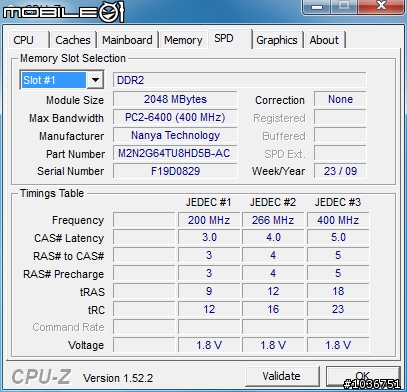Click JEDEC #2 tRC value 16
407x392 pixels.
273,309
